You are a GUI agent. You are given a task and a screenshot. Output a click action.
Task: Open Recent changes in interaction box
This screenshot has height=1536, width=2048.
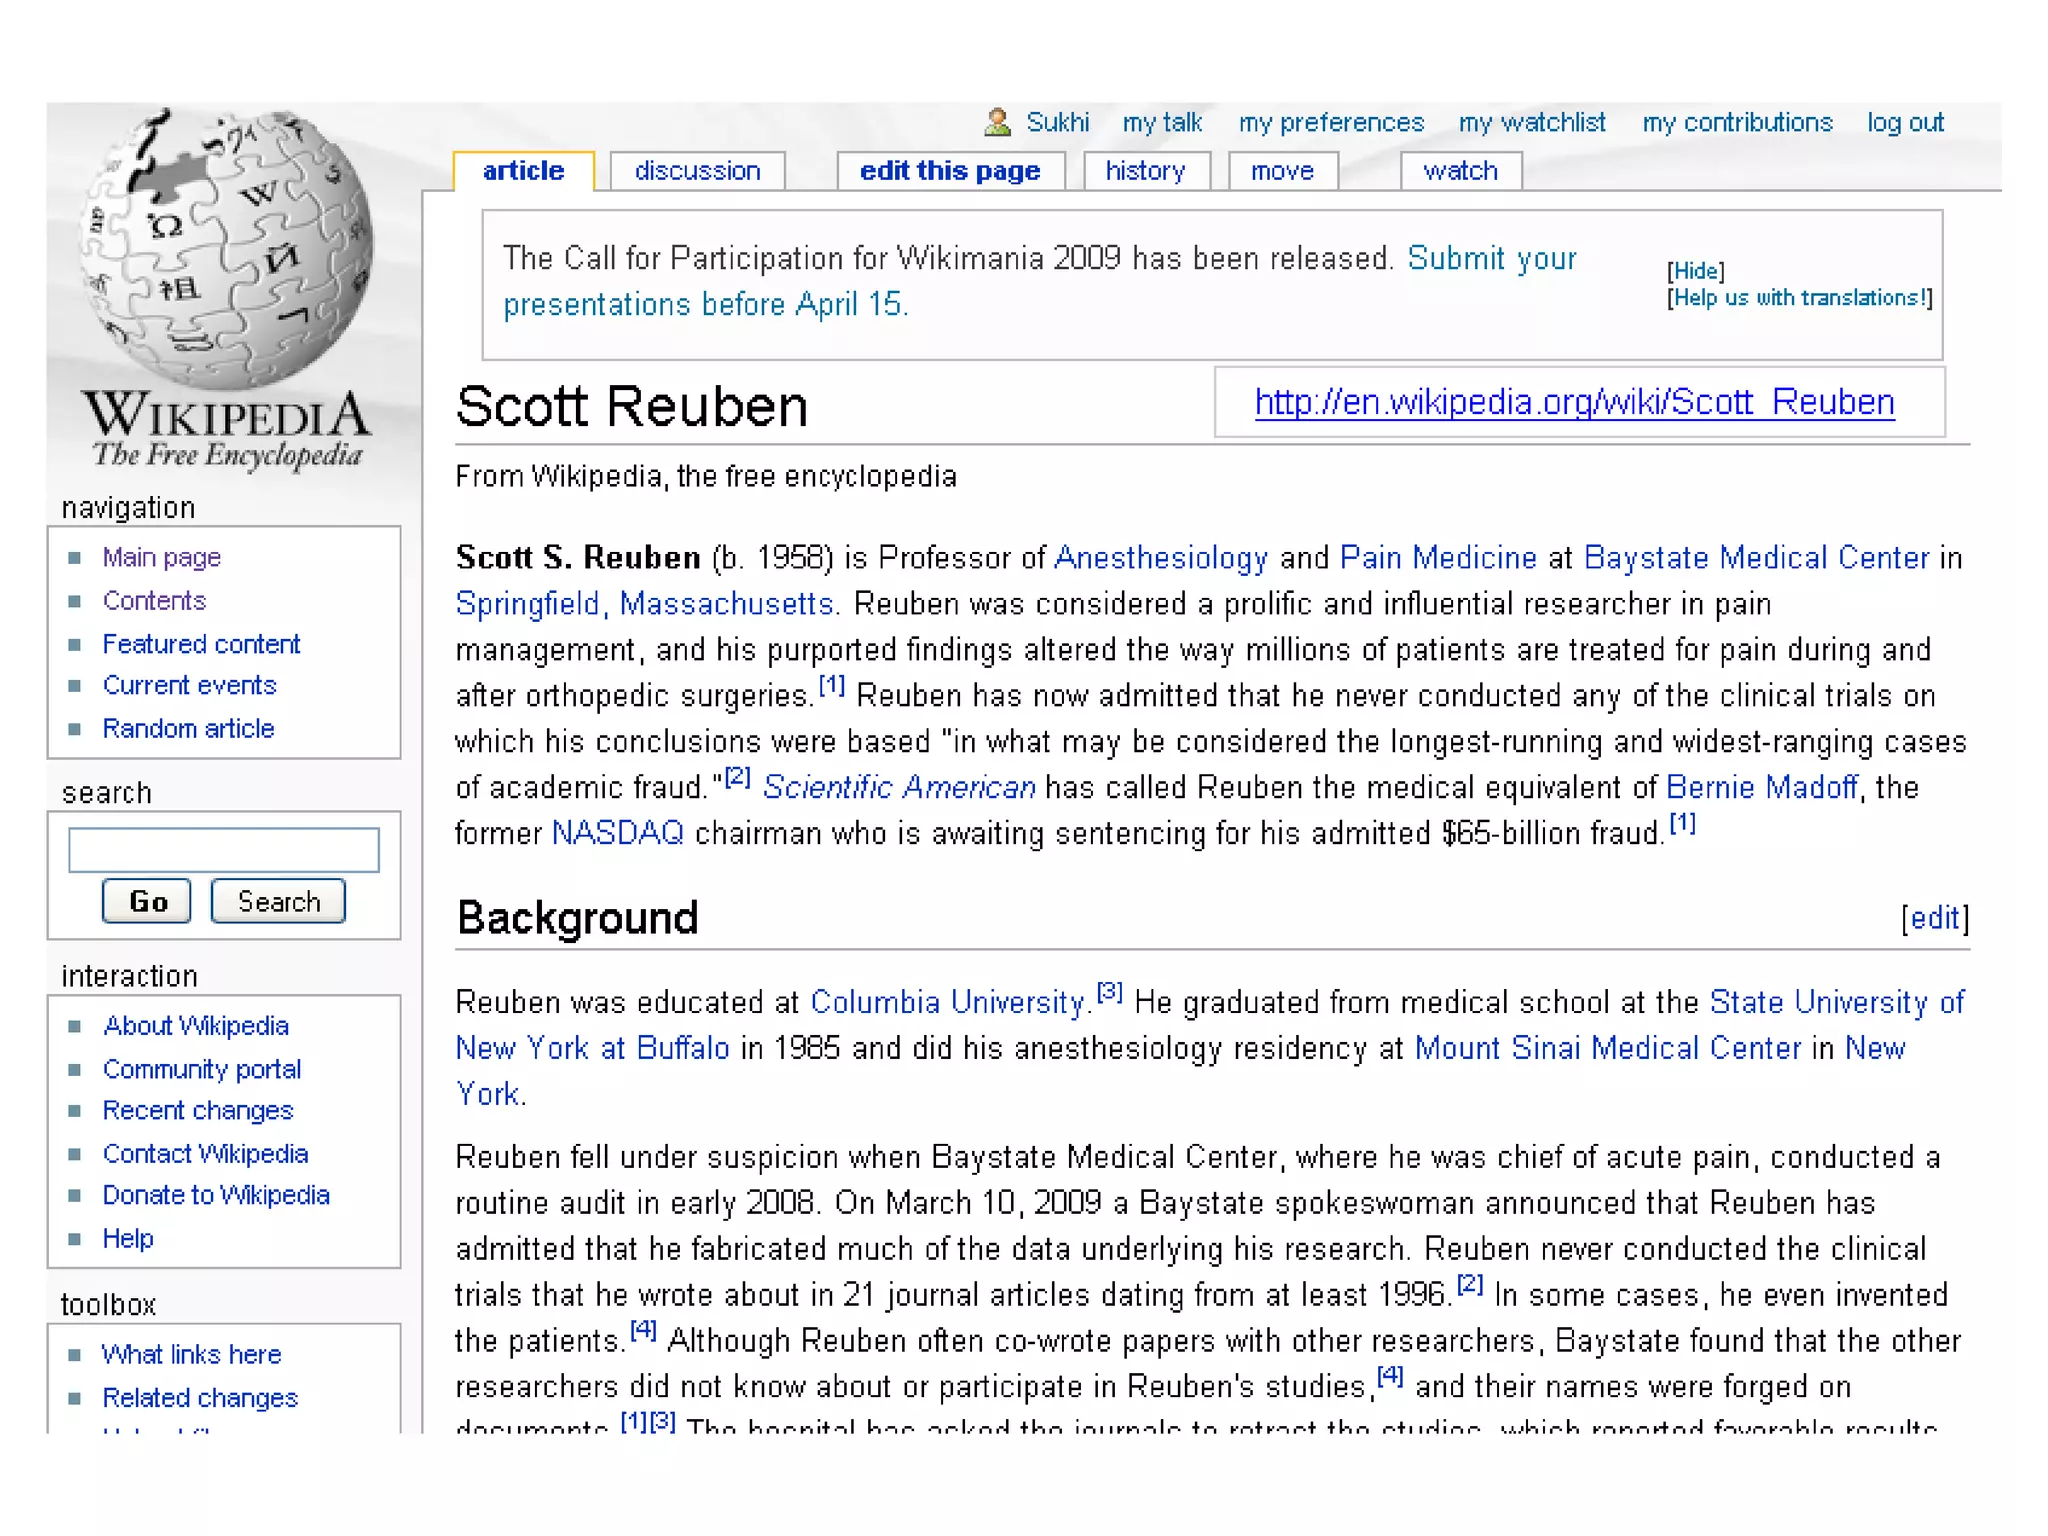pyautogui.click(x=198, y=1110)
